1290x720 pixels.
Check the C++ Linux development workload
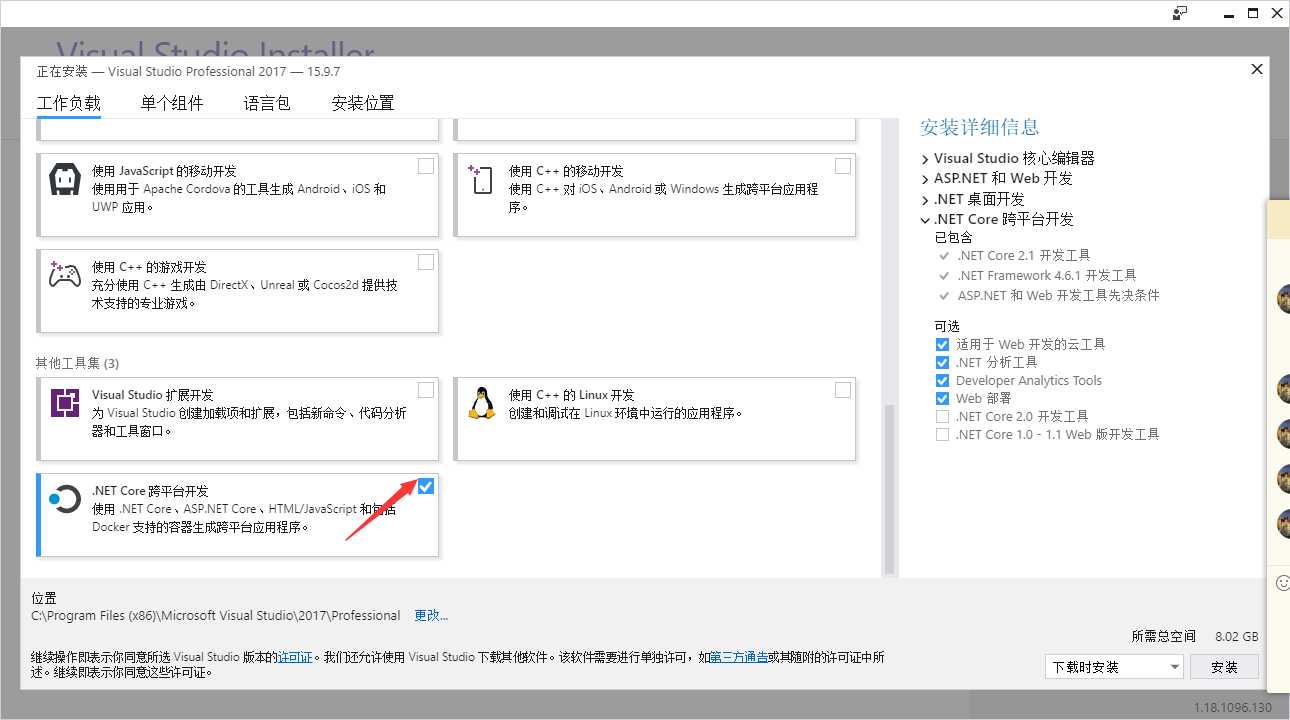click(843, 390)
